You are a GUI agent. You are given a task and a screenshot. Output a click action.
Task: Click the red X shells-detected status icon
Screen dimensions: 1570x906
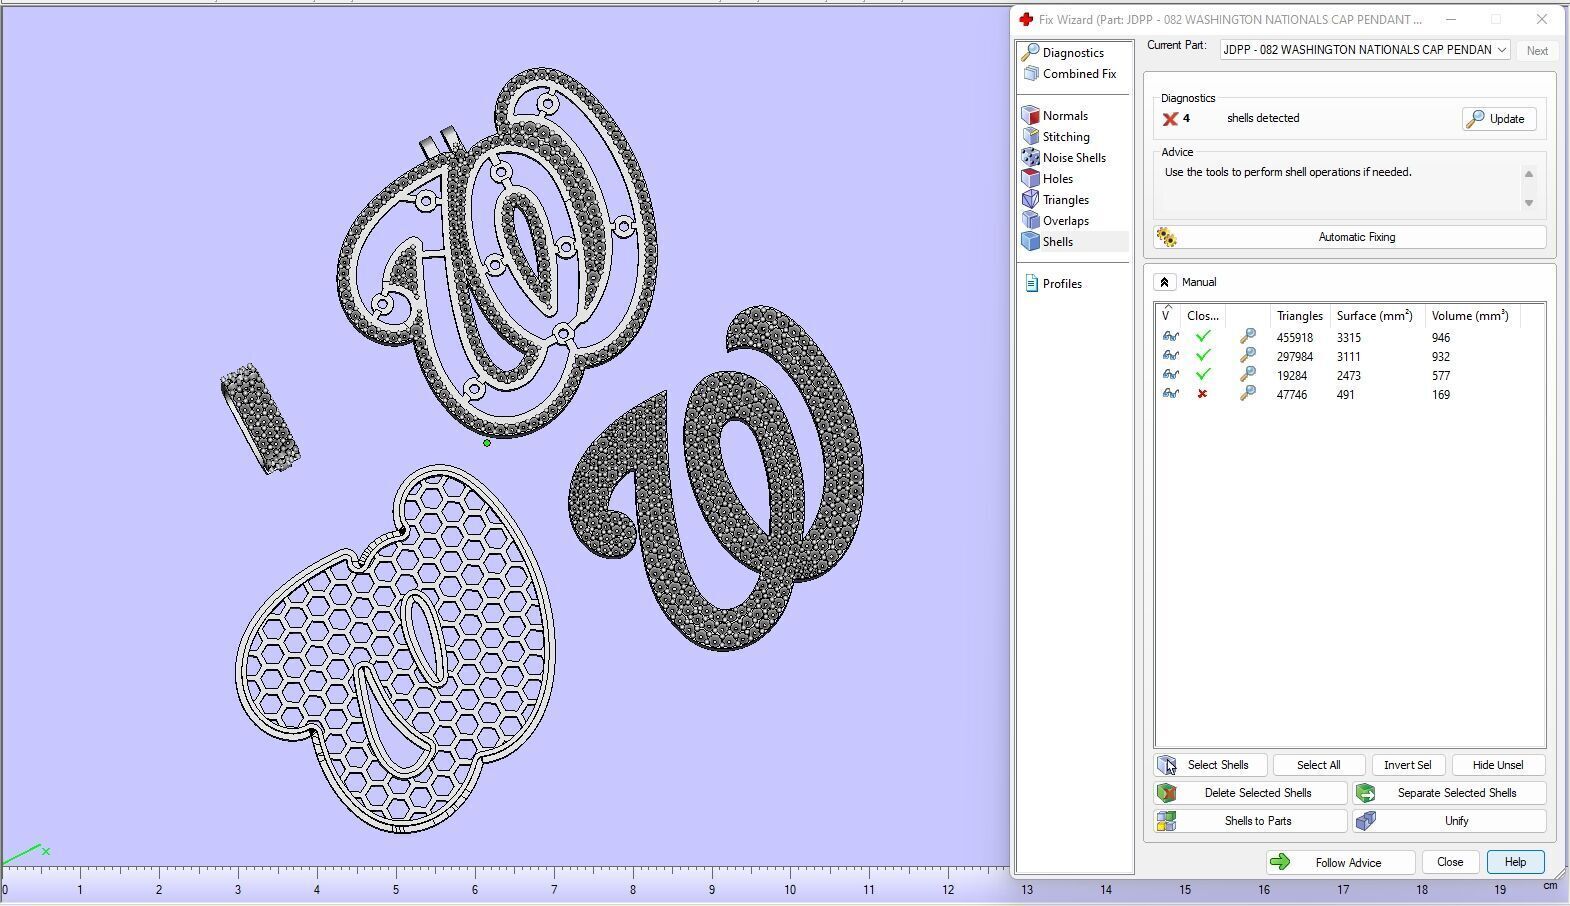[x=1170, y=119]
